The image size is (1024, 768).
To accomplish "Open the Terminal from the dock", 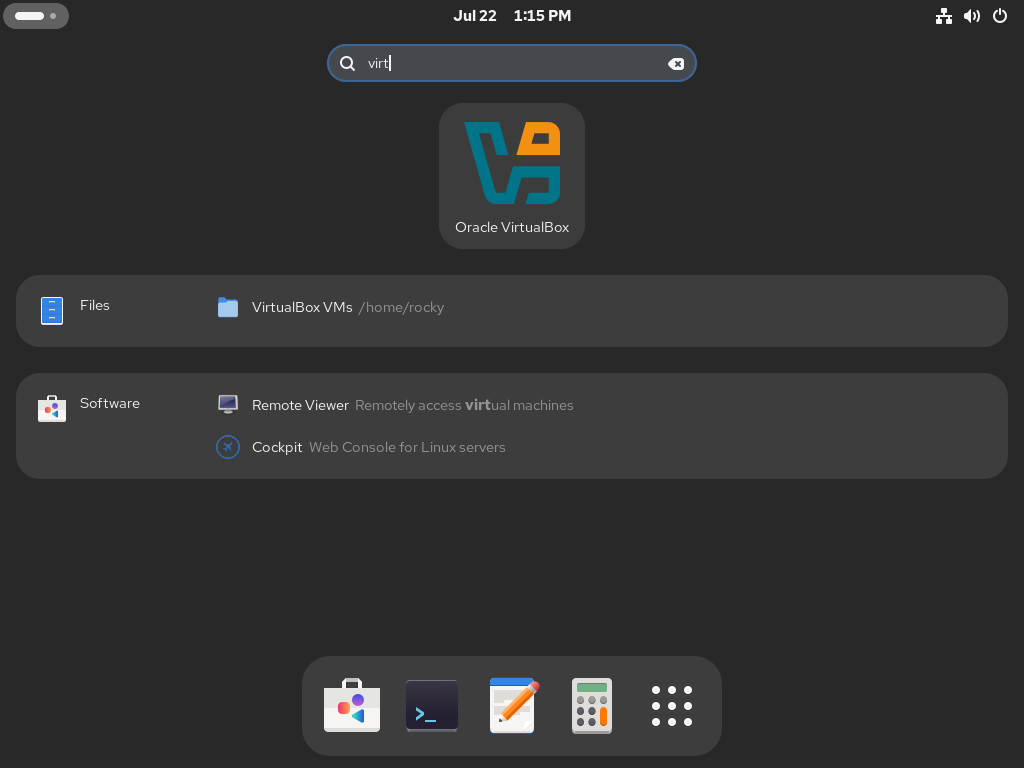I will 432,706.
